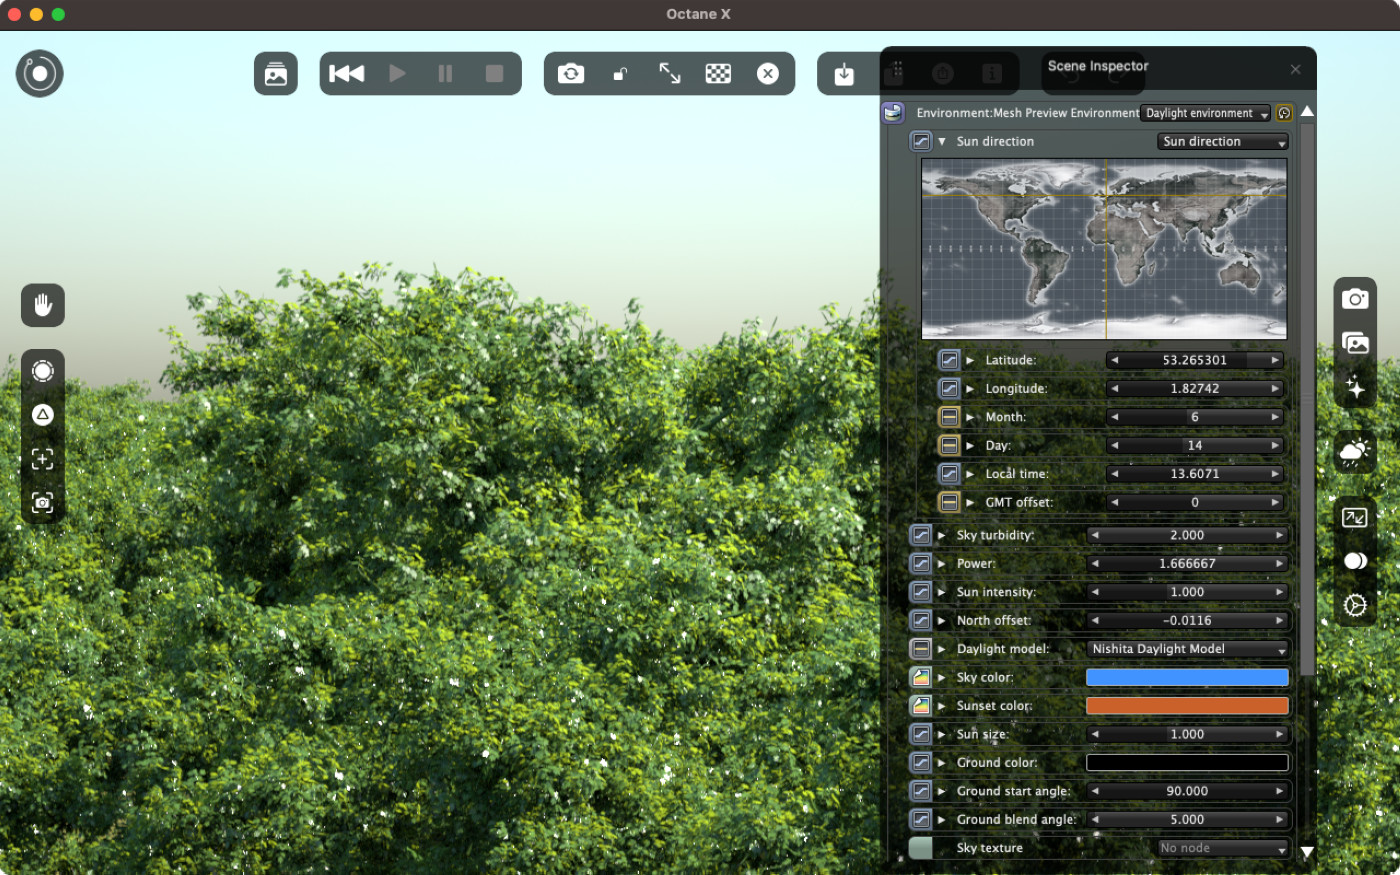
Task: Increase the Day value with right arrow
Action: (x=1275, y=446)
